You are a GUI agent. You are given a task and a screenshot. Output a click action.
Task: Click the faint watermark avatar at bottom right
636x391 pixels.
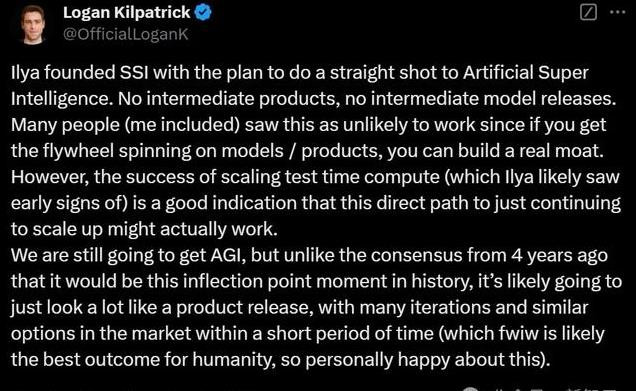pos(471,389)
